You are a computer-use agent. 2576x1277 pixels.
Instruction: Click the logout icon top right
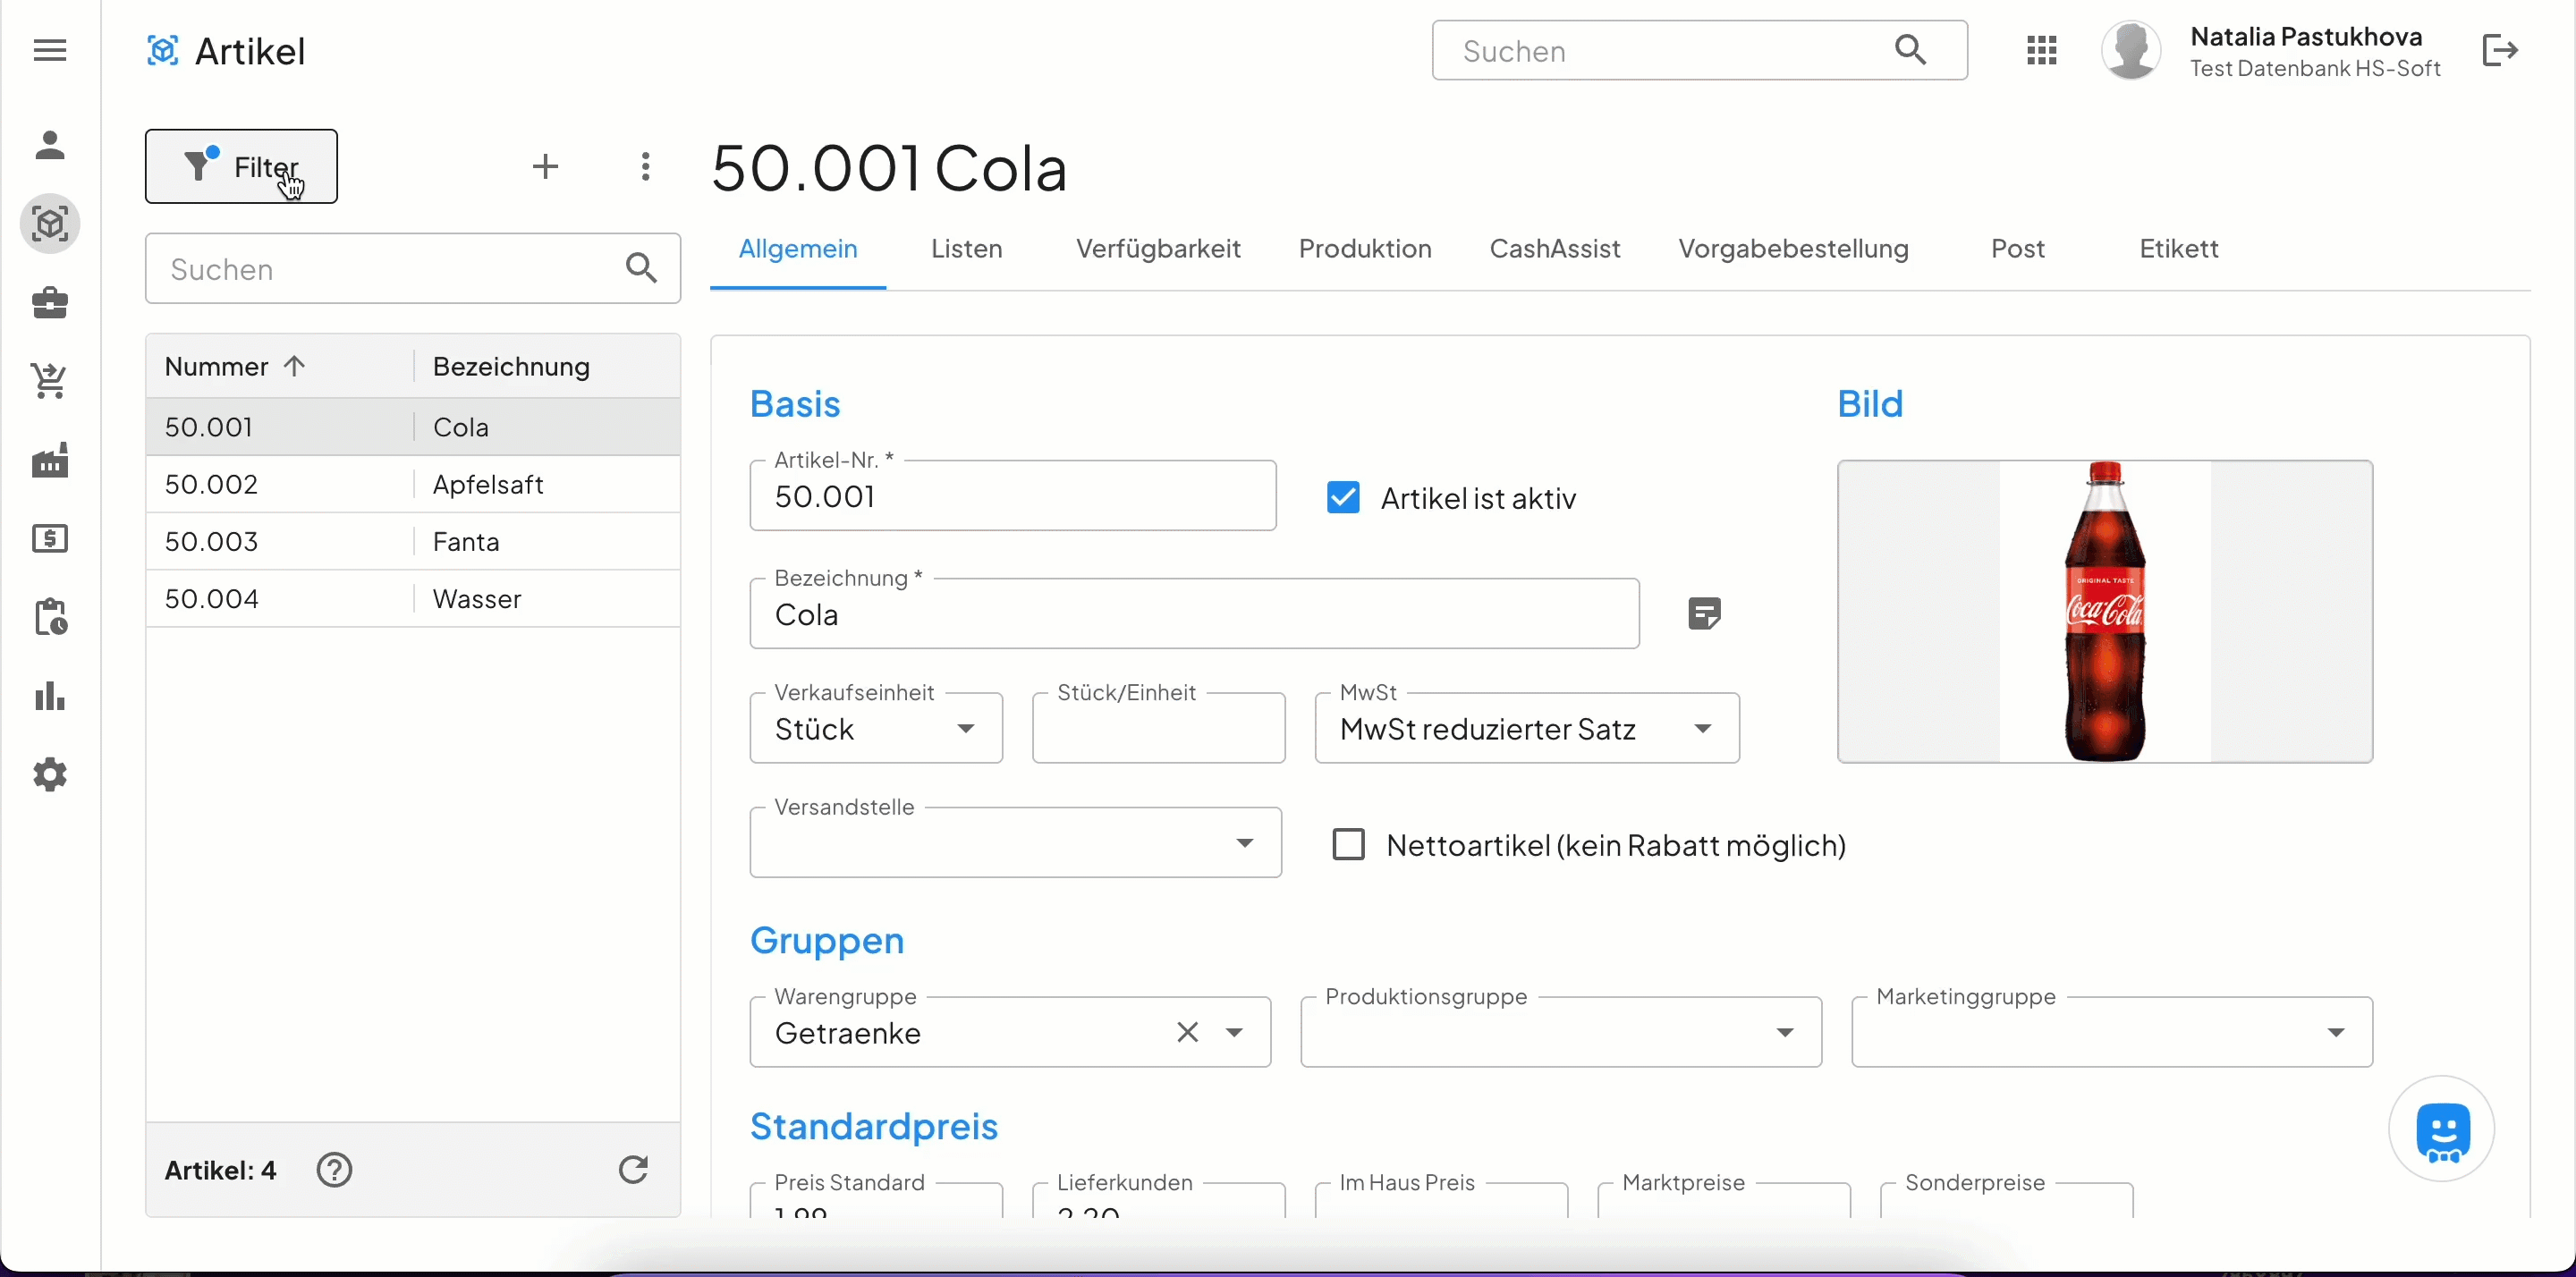pos(2500,50)
